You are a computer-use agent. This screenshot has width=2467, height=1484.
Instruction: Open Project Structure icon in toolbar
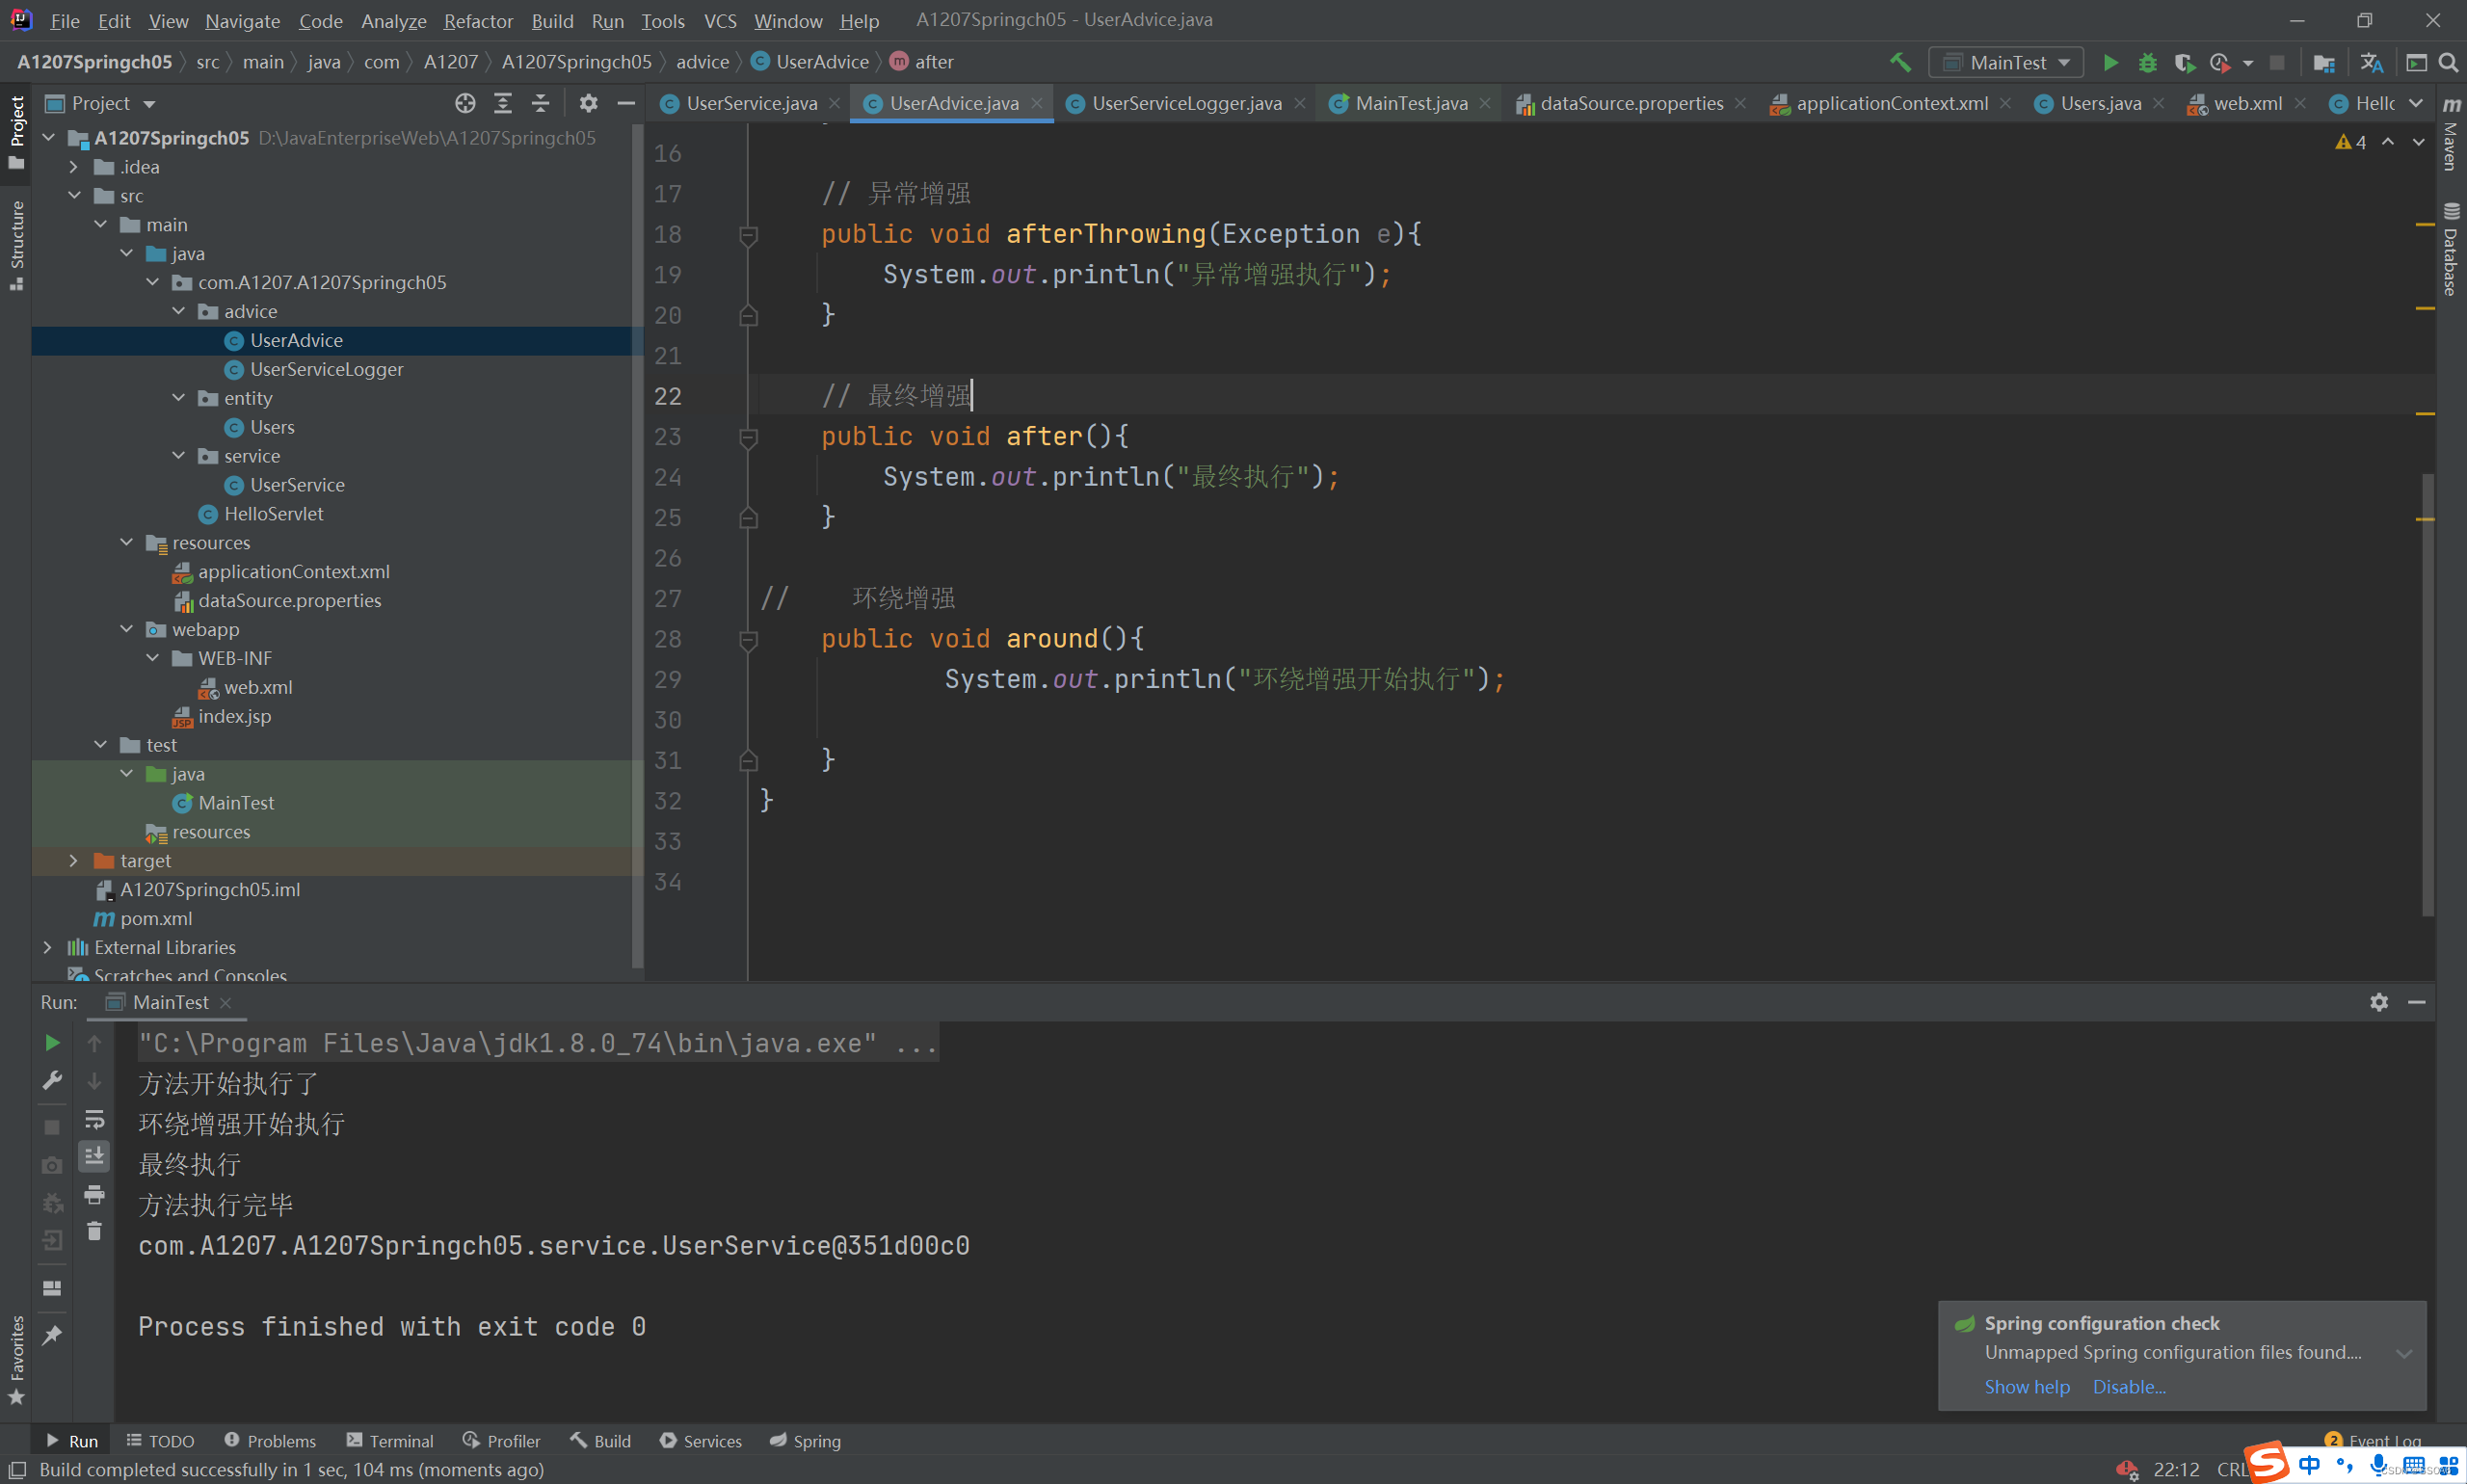pos(2323,62)
